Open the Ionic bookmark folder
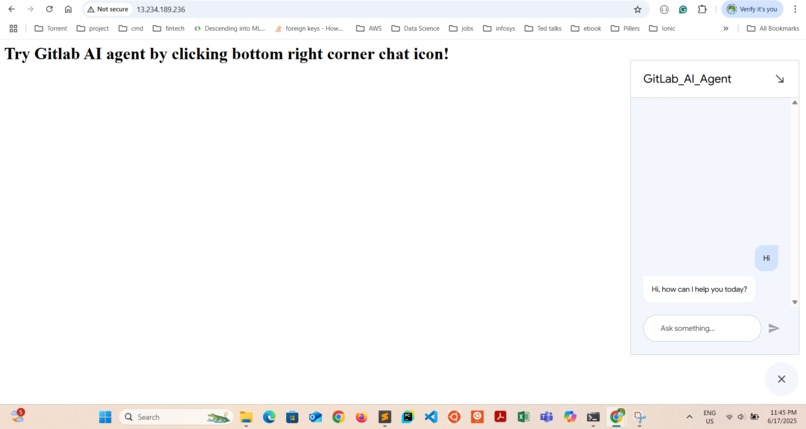Viewport: 806px width, 429px height. 662,28
